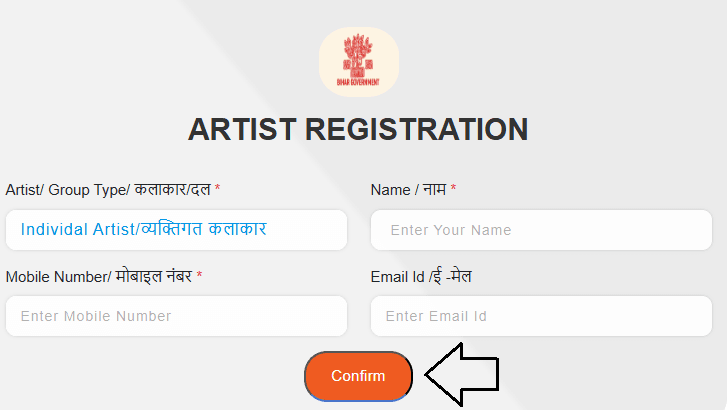Click the Hindi 'नाम' label text
Image resolution: width=728 pixels, height=410 pixels.
point(434,189)
